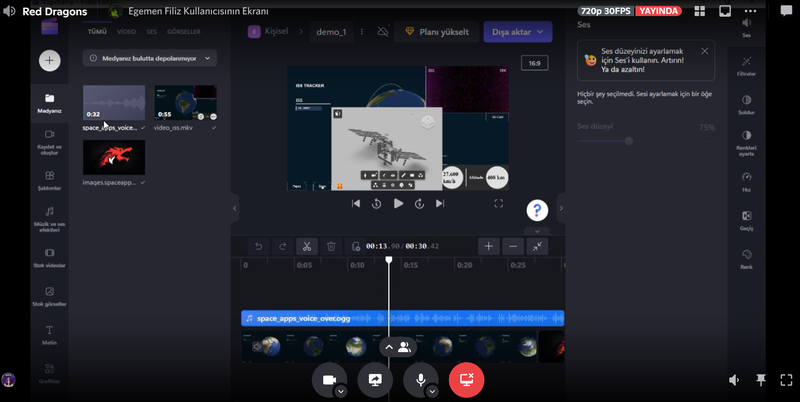The width and height of the screenshot is (800, 402).
Task: Expand the microphone options arrow
Action: tap(432, 391)
